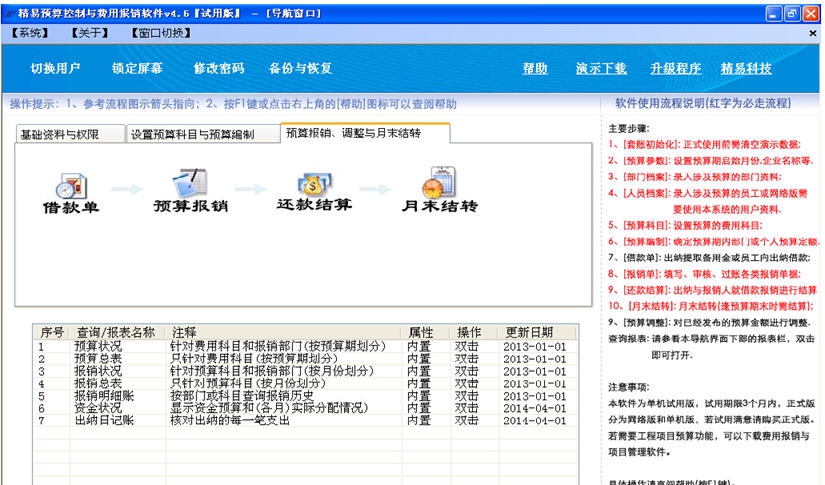Click the 锁定屏幕 button
Image resolution: width=825 pixels, height=485 pixels.
[x=137, y=68]
